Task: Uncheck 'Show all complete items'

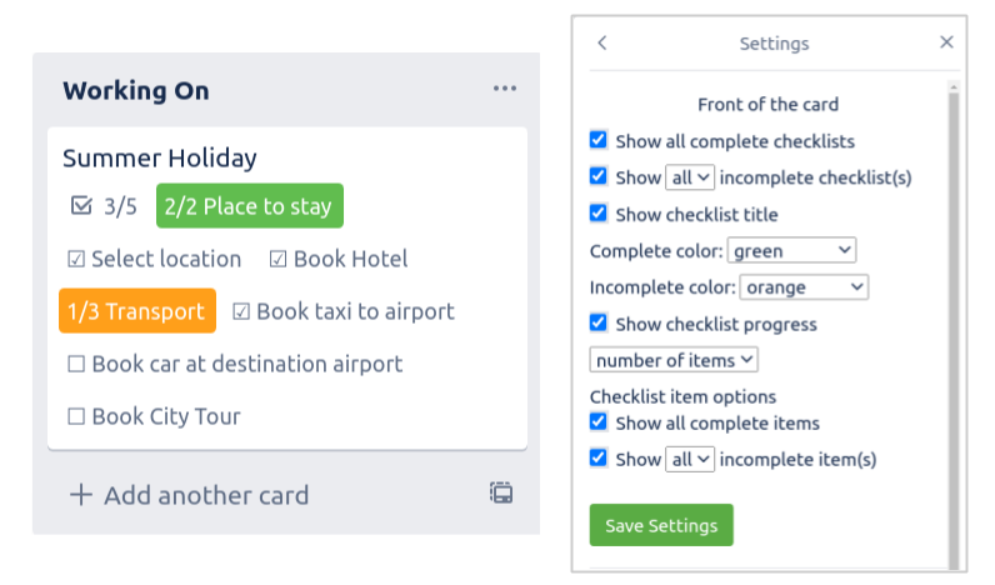Action: pos(598,421)
